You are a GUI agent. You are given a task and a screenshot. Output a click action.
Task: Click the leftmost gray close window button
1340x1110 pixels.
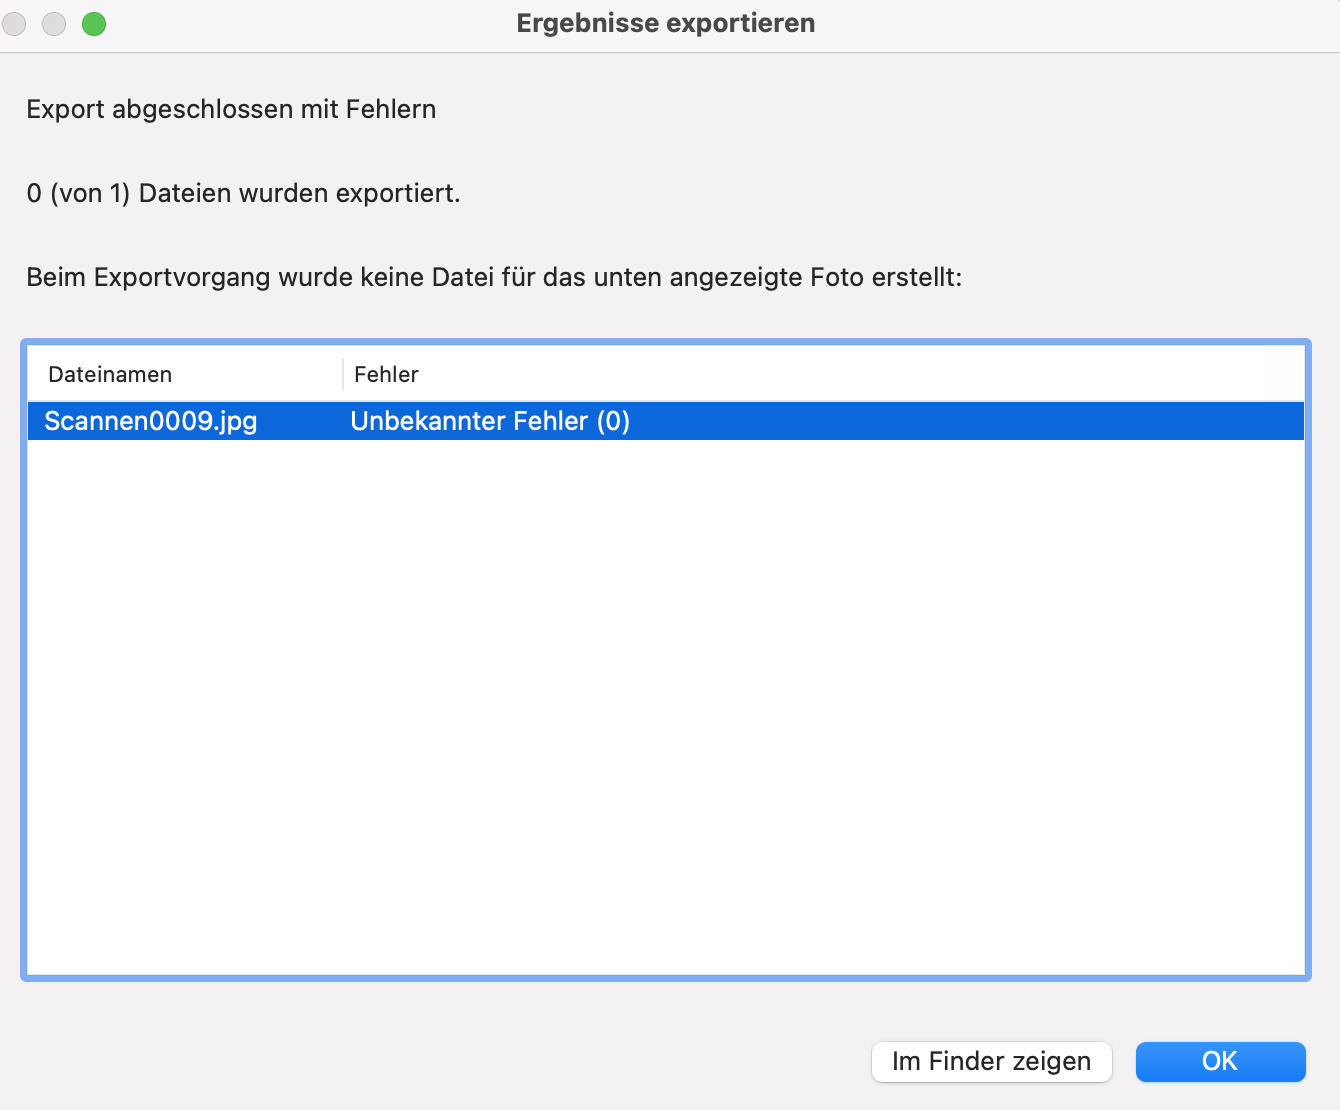click(x=15, y=24)
